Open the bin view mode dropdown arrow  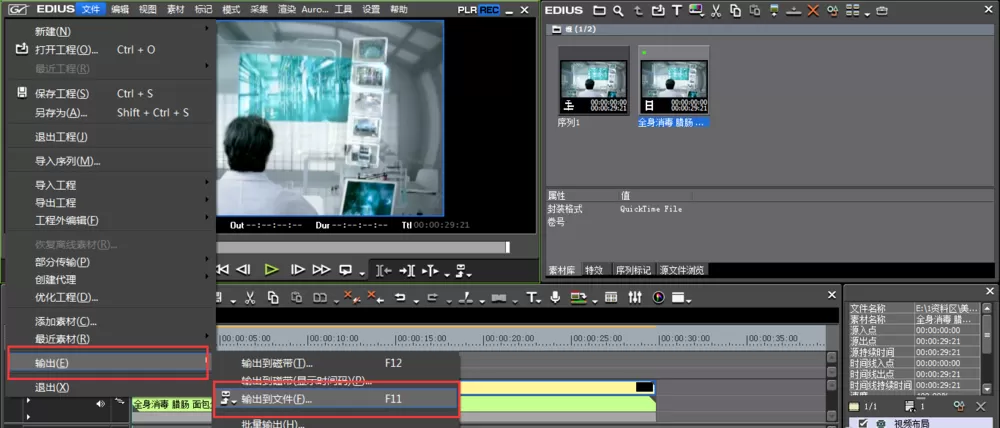pyautogui.click(x=868, y=12)
